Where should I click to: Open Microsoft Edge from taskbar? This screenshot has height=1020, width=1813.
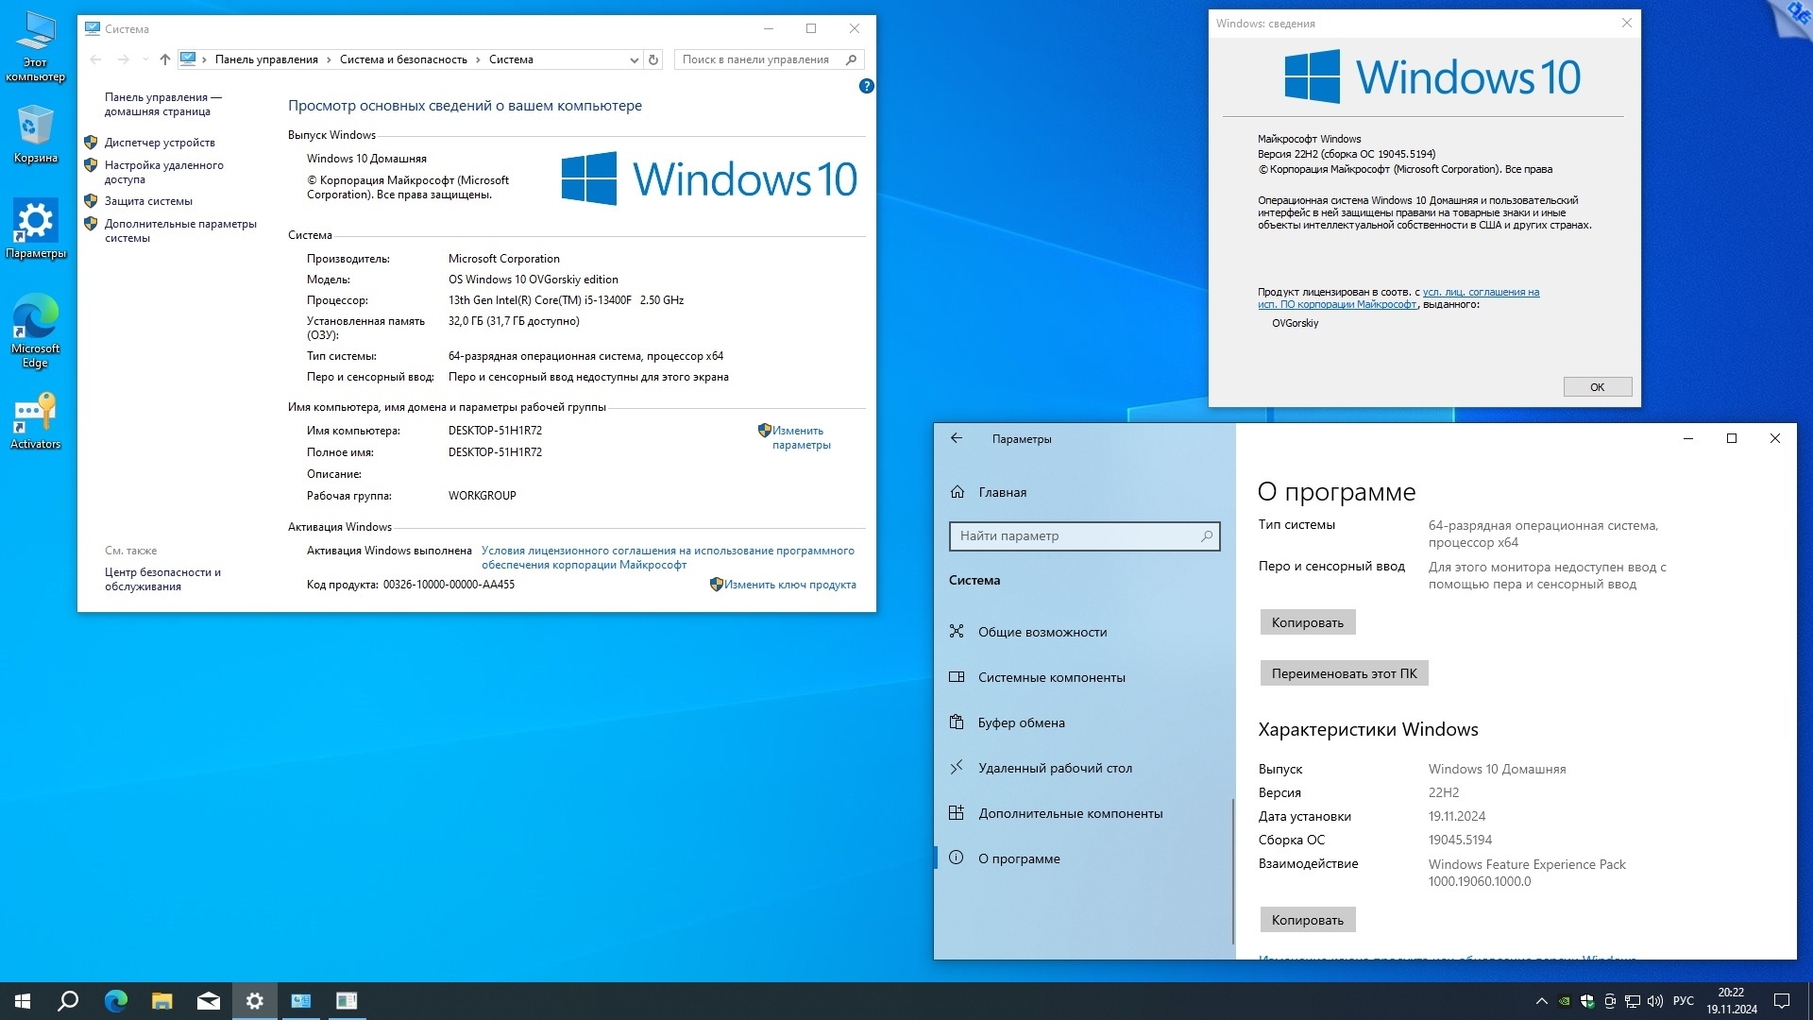click(x=115, y=1001)
